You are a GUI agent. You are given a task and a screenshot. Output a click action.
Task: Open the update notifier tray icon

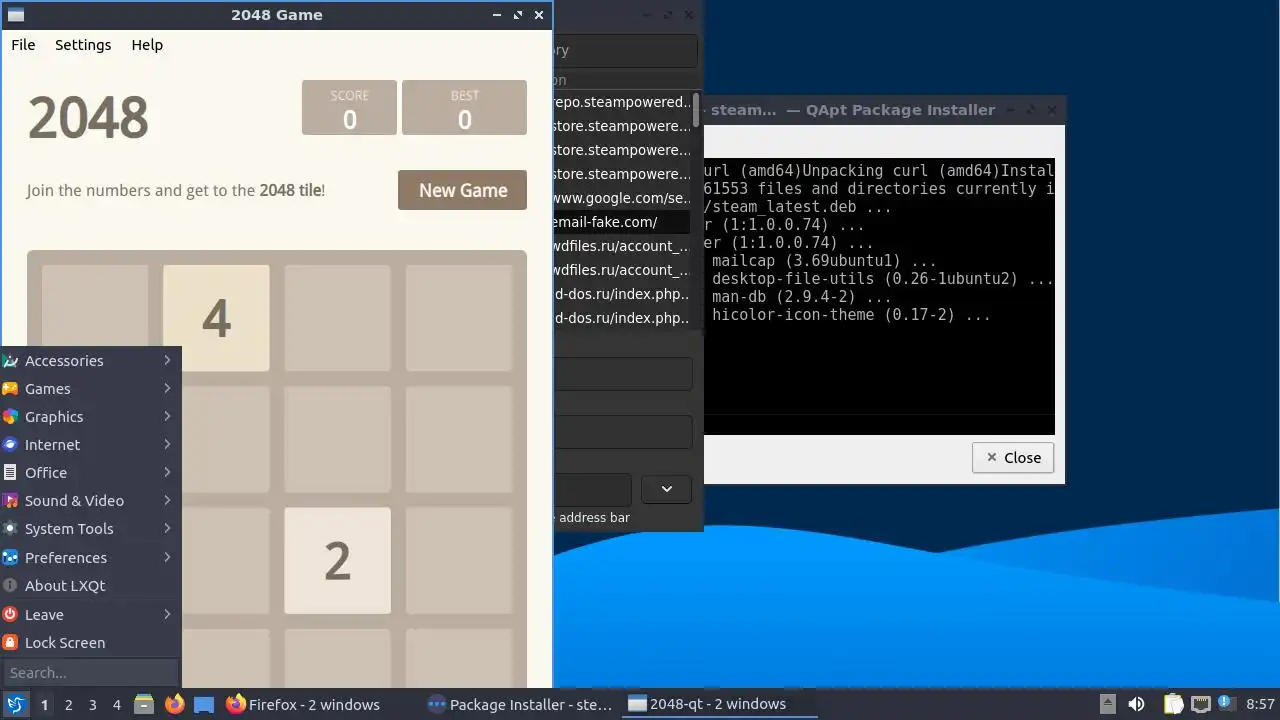coord(1225,704)
